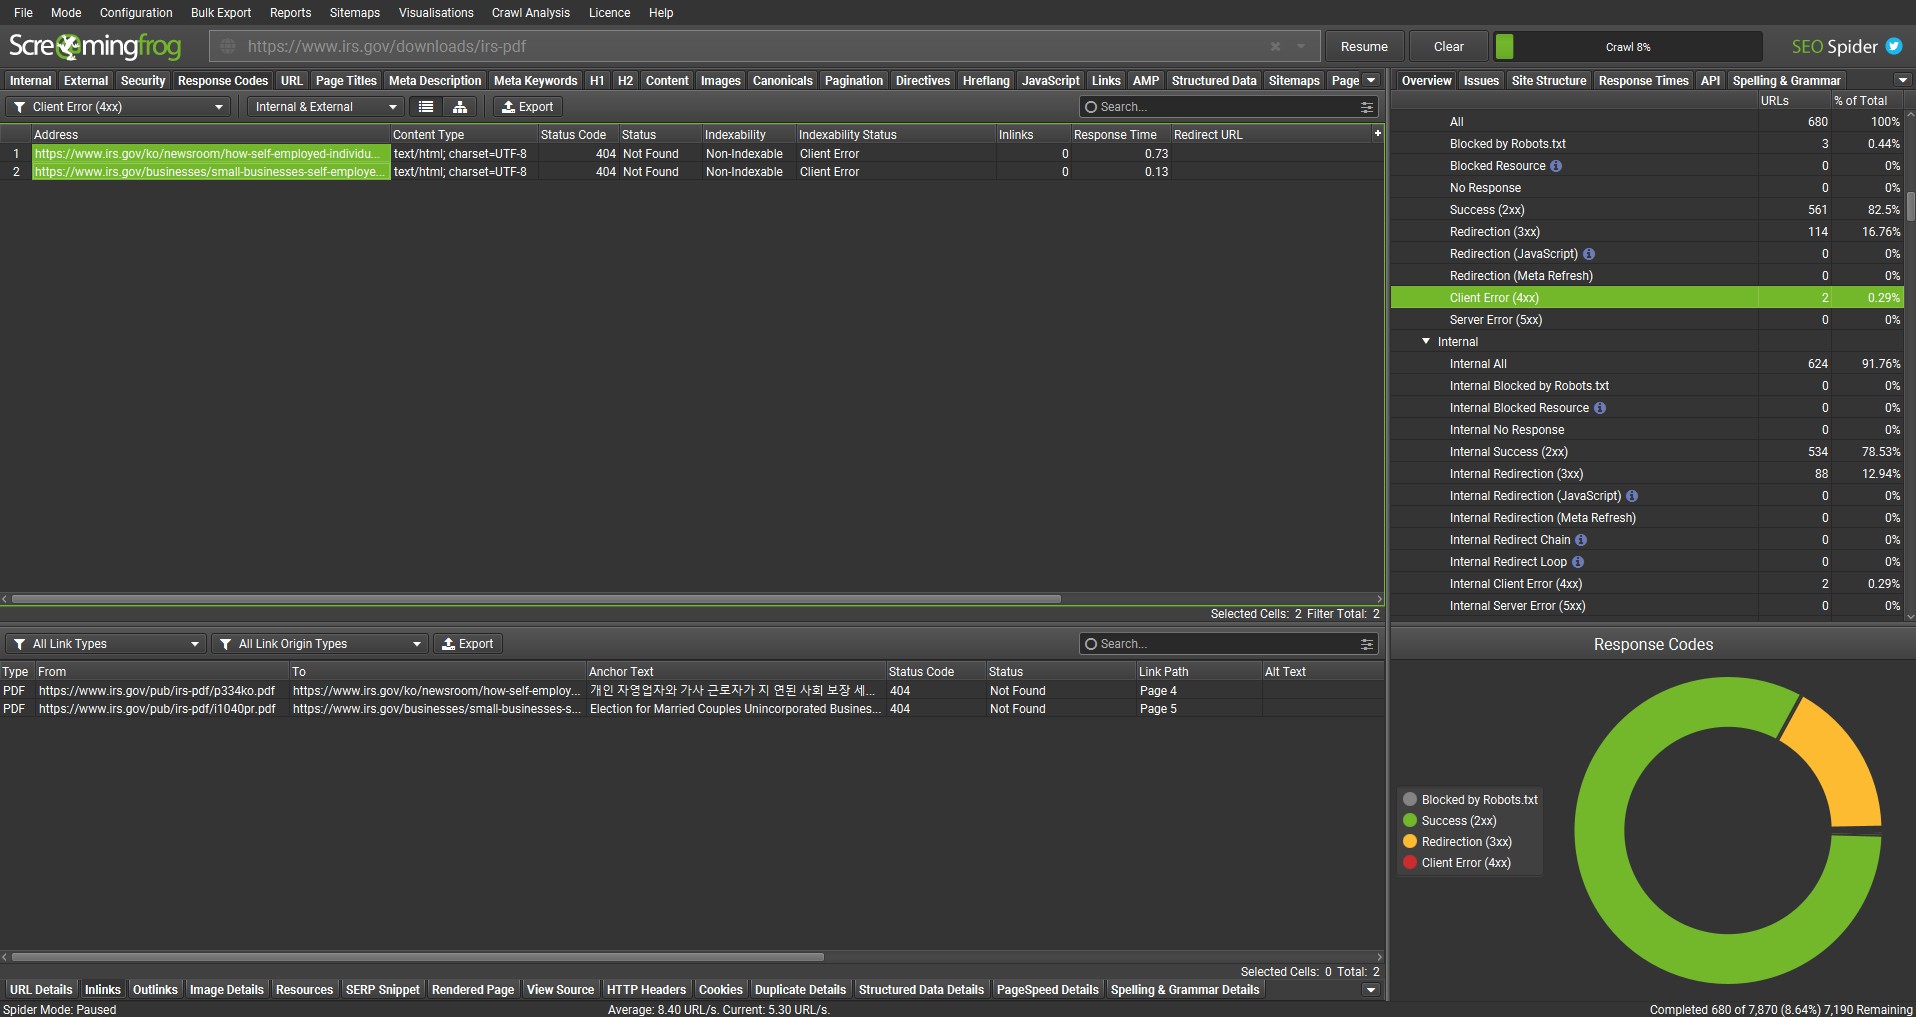Select i1040pr.pdf inlink row

click(692, 709)
